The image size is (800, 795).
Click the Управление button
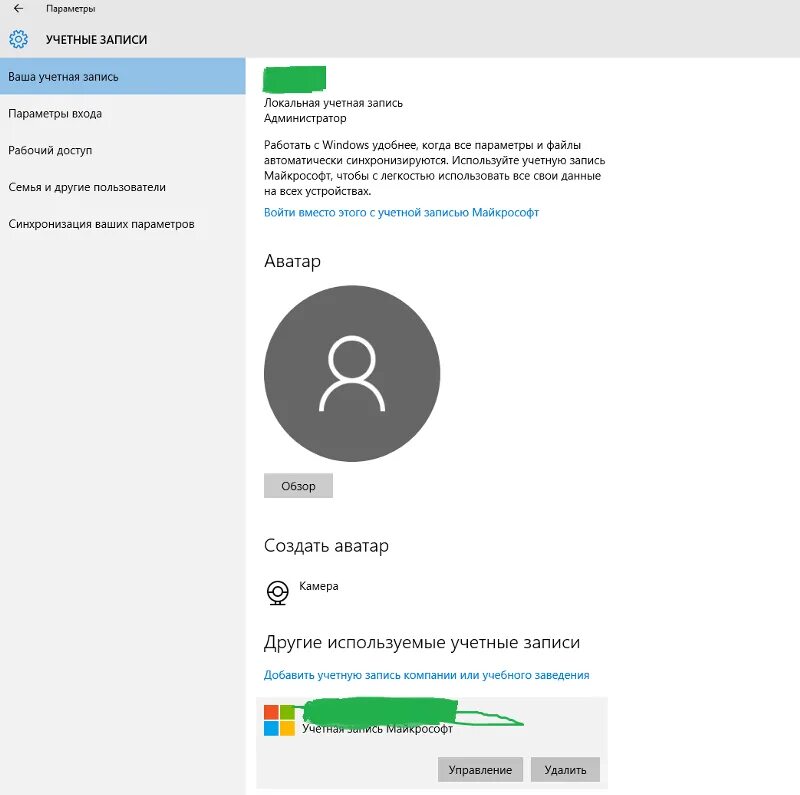pos(480,769)
